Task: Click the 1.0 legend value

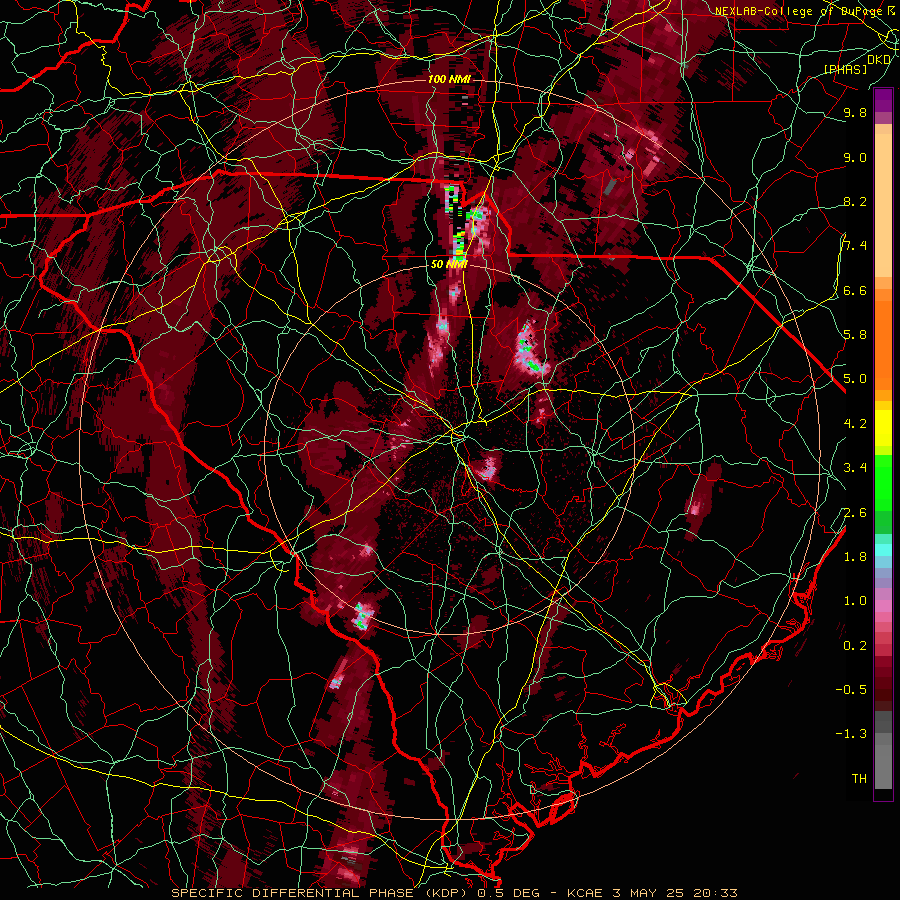Action: point(855,600)
